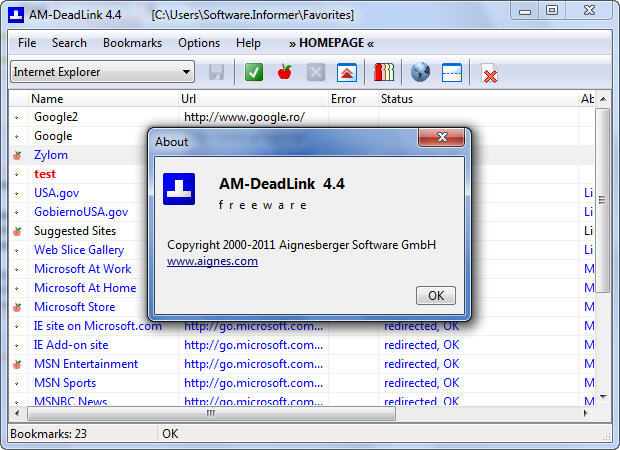This screenshot has height=450, width=620.
Task: Click the Bookmarks: 23 status bar entry
Action: point(48,434)
